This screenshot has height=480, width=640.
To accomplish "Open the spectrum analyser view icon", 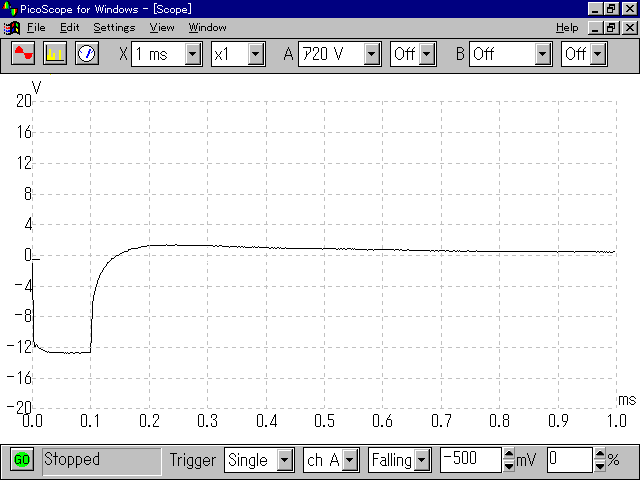I will coord(55,53).
